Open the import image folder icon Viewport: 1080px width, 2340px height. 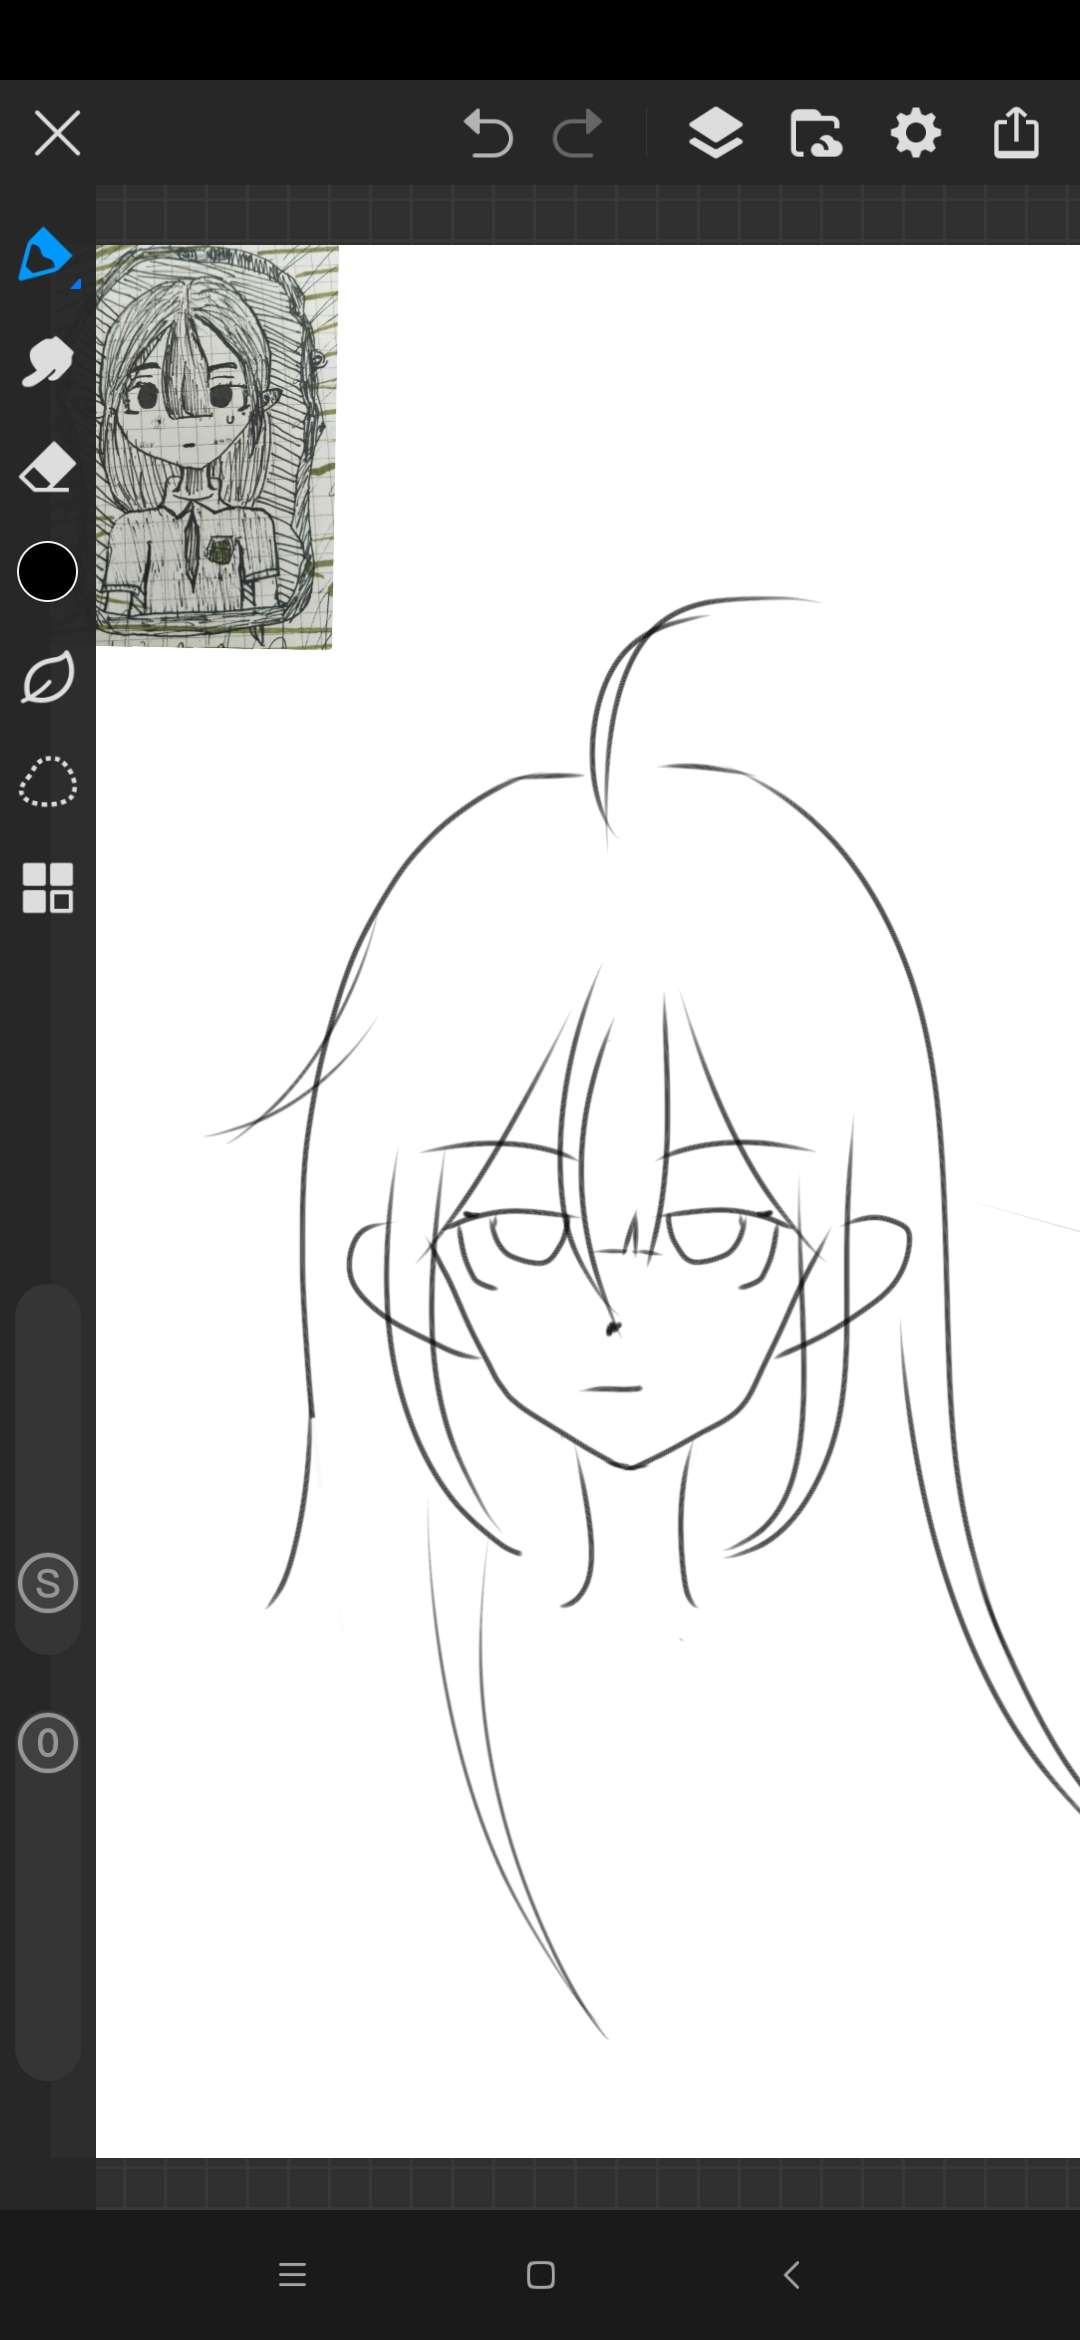coord(816,133)
